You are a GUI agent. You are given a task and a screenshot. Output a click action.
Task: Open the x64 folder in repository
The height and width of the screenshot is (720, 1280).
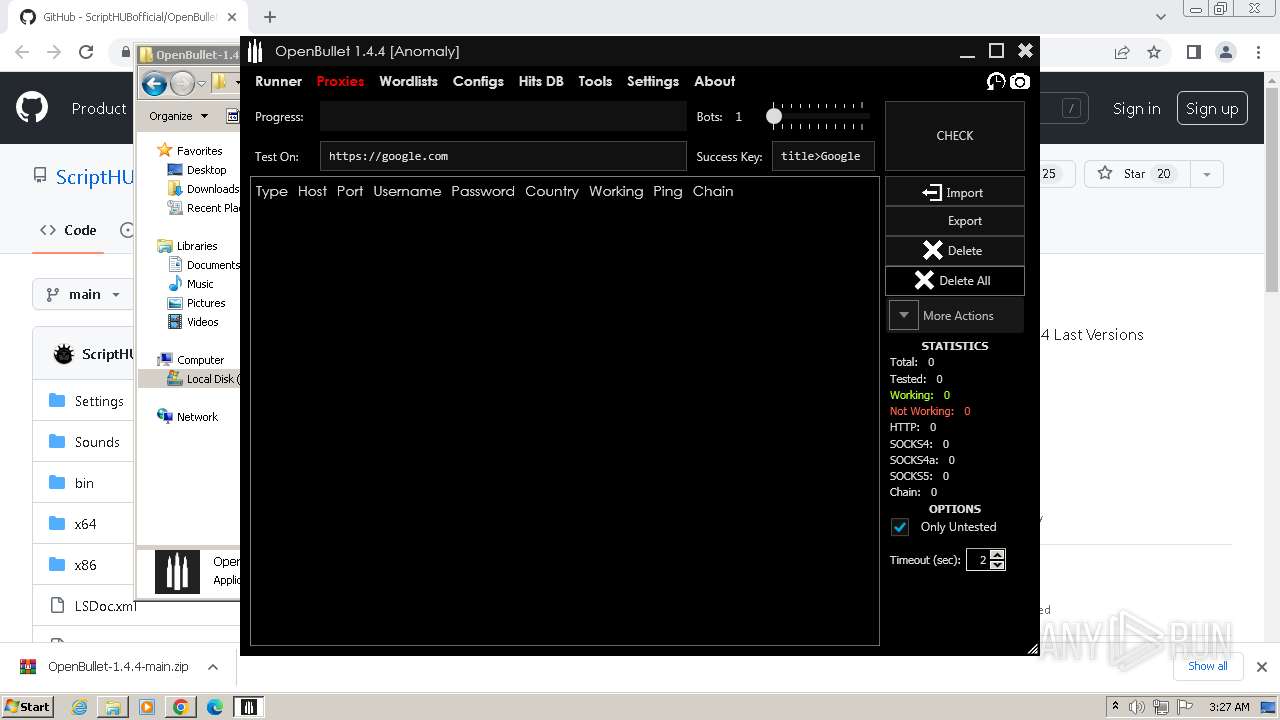(85, 524)
